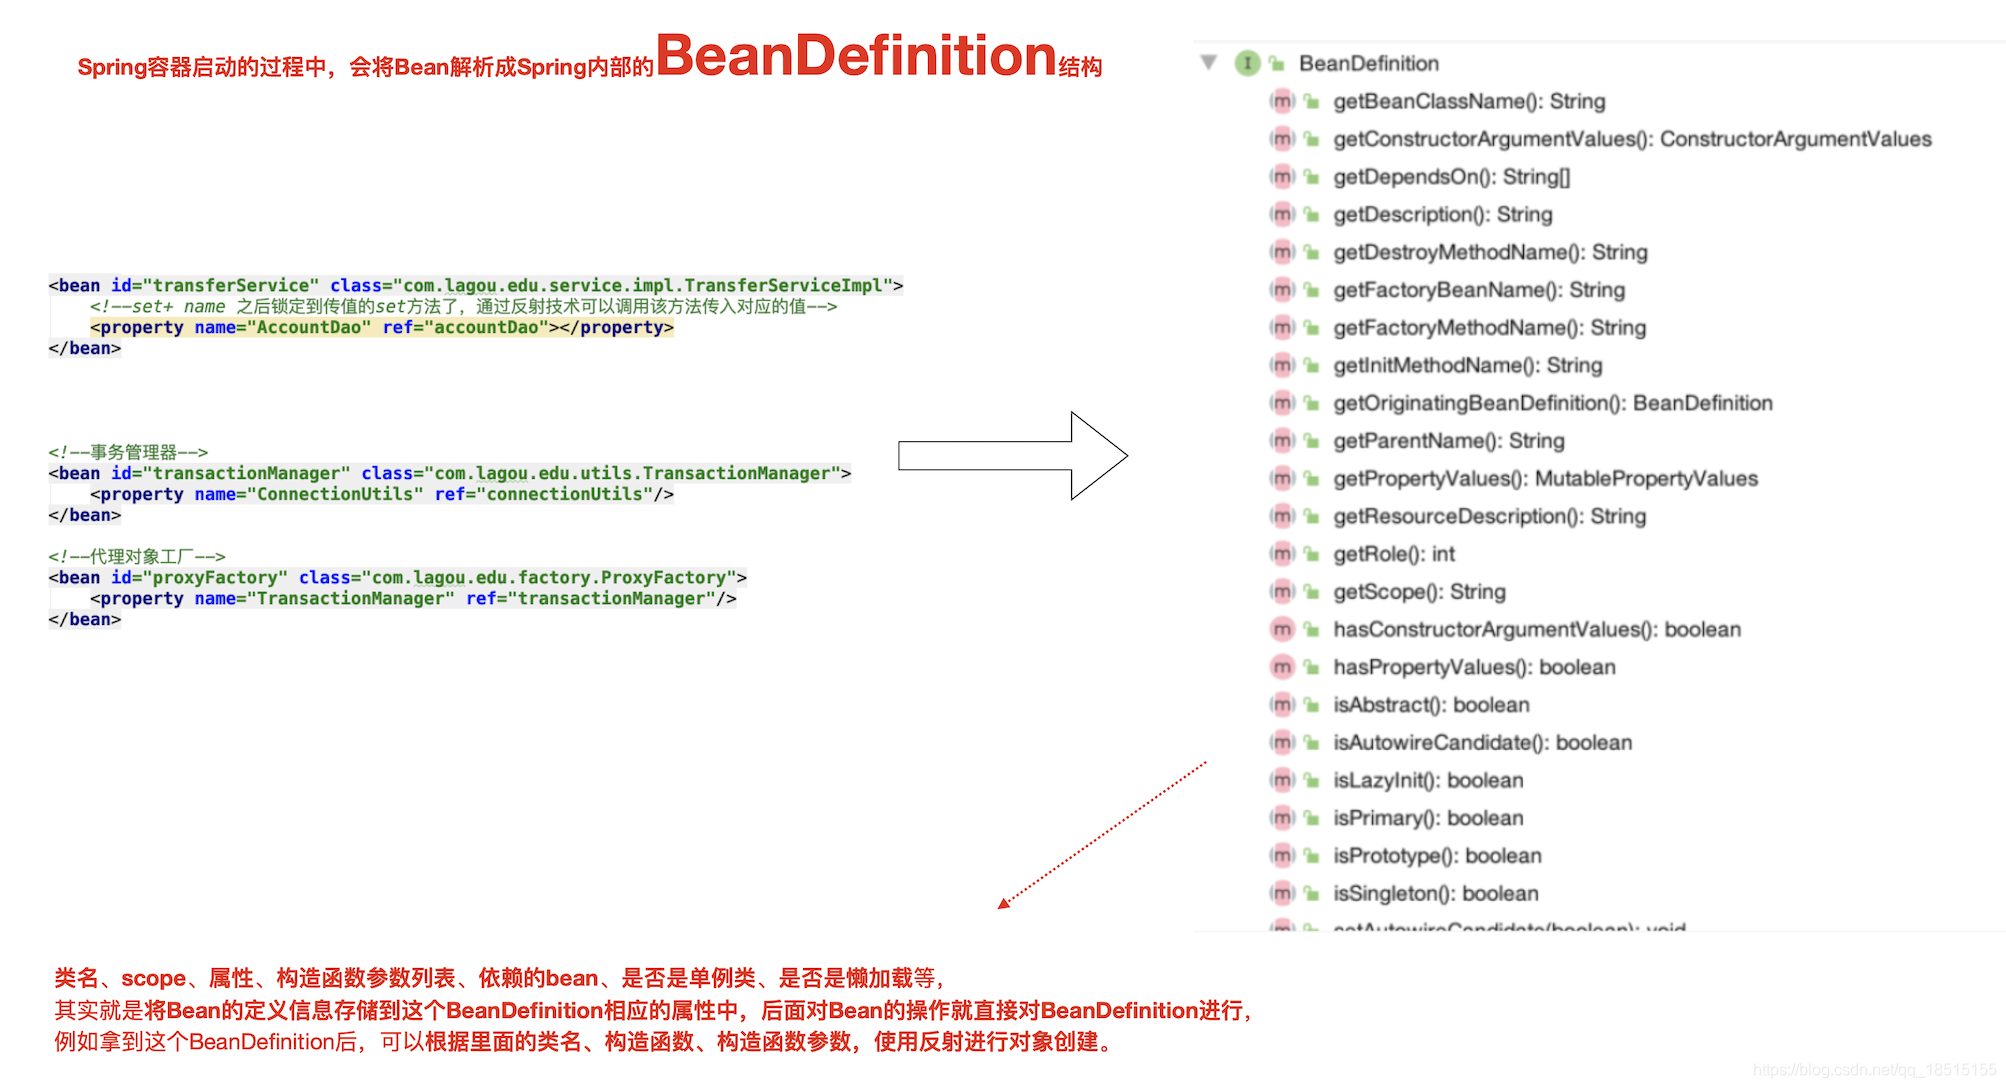Click method icon beside getDependsOn()
Image resolution: width=2006 pixels, height=1088 pixels.
tap(1282, 177)
